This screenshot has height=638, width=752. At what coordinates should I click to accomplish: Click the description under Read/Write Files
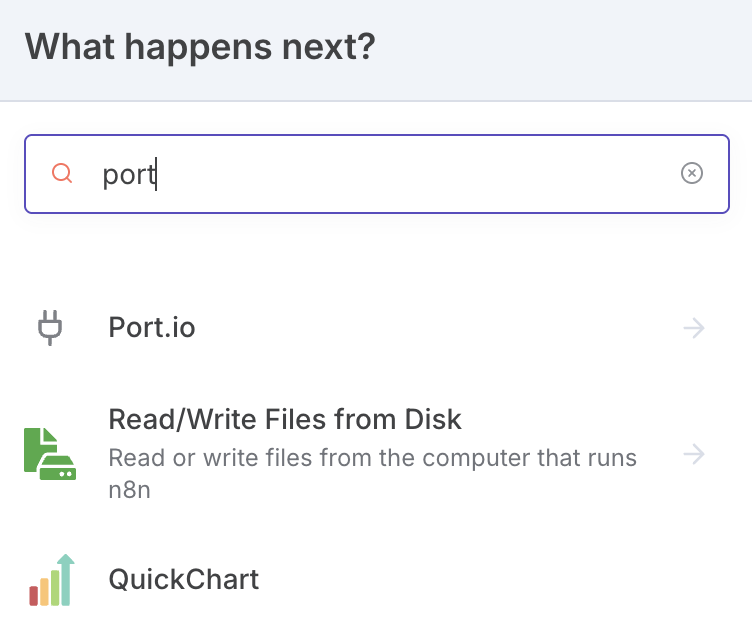click(x=372, y=459)
